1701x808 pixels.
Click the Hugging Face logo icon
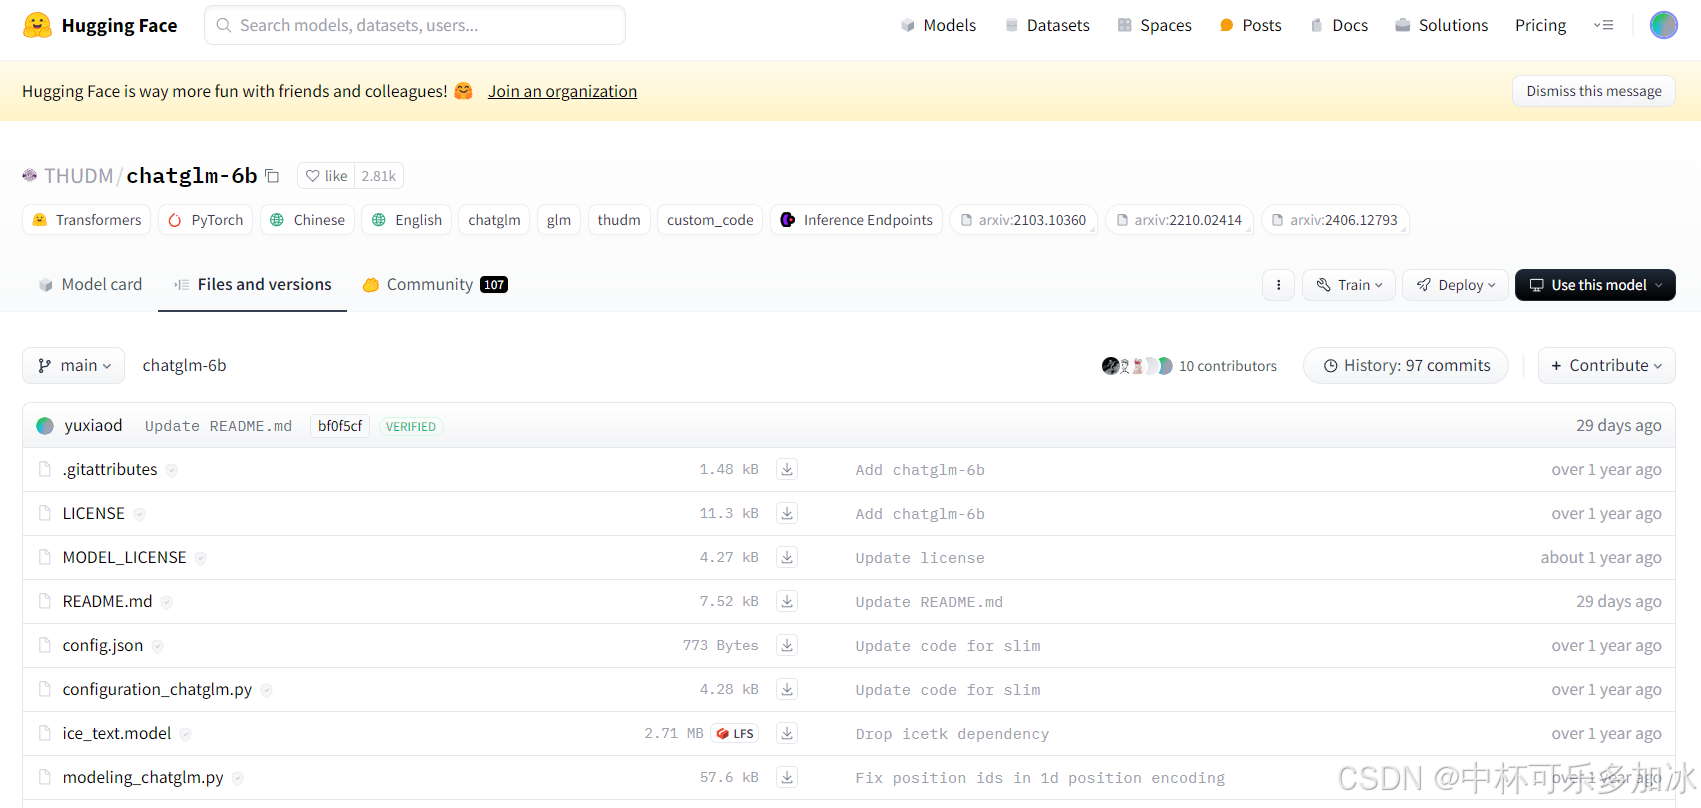coord(37,25)
